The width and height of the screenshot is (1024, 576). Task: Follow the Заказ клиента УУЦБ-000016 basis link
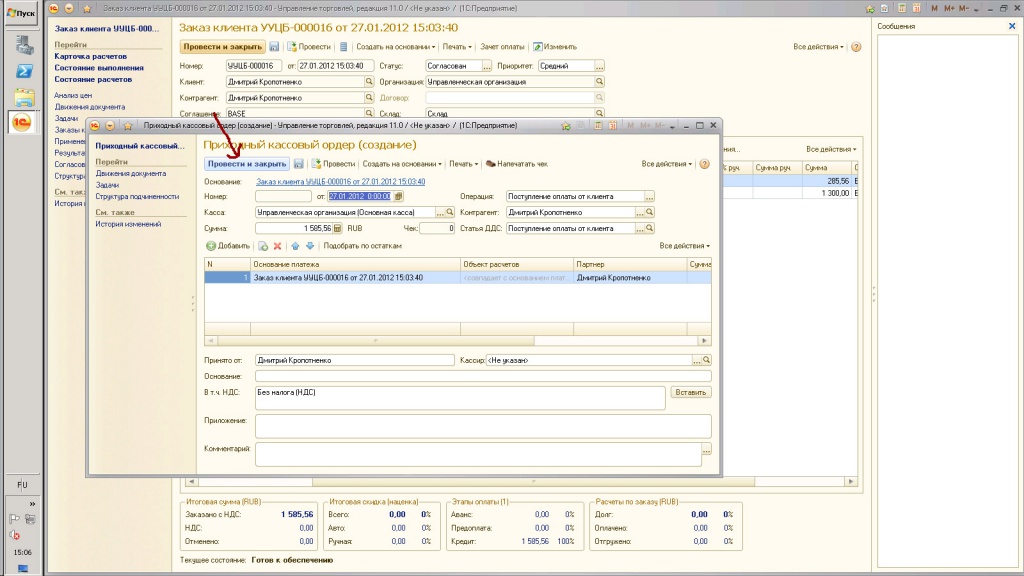pyautogui.click(x=340, y=182)
